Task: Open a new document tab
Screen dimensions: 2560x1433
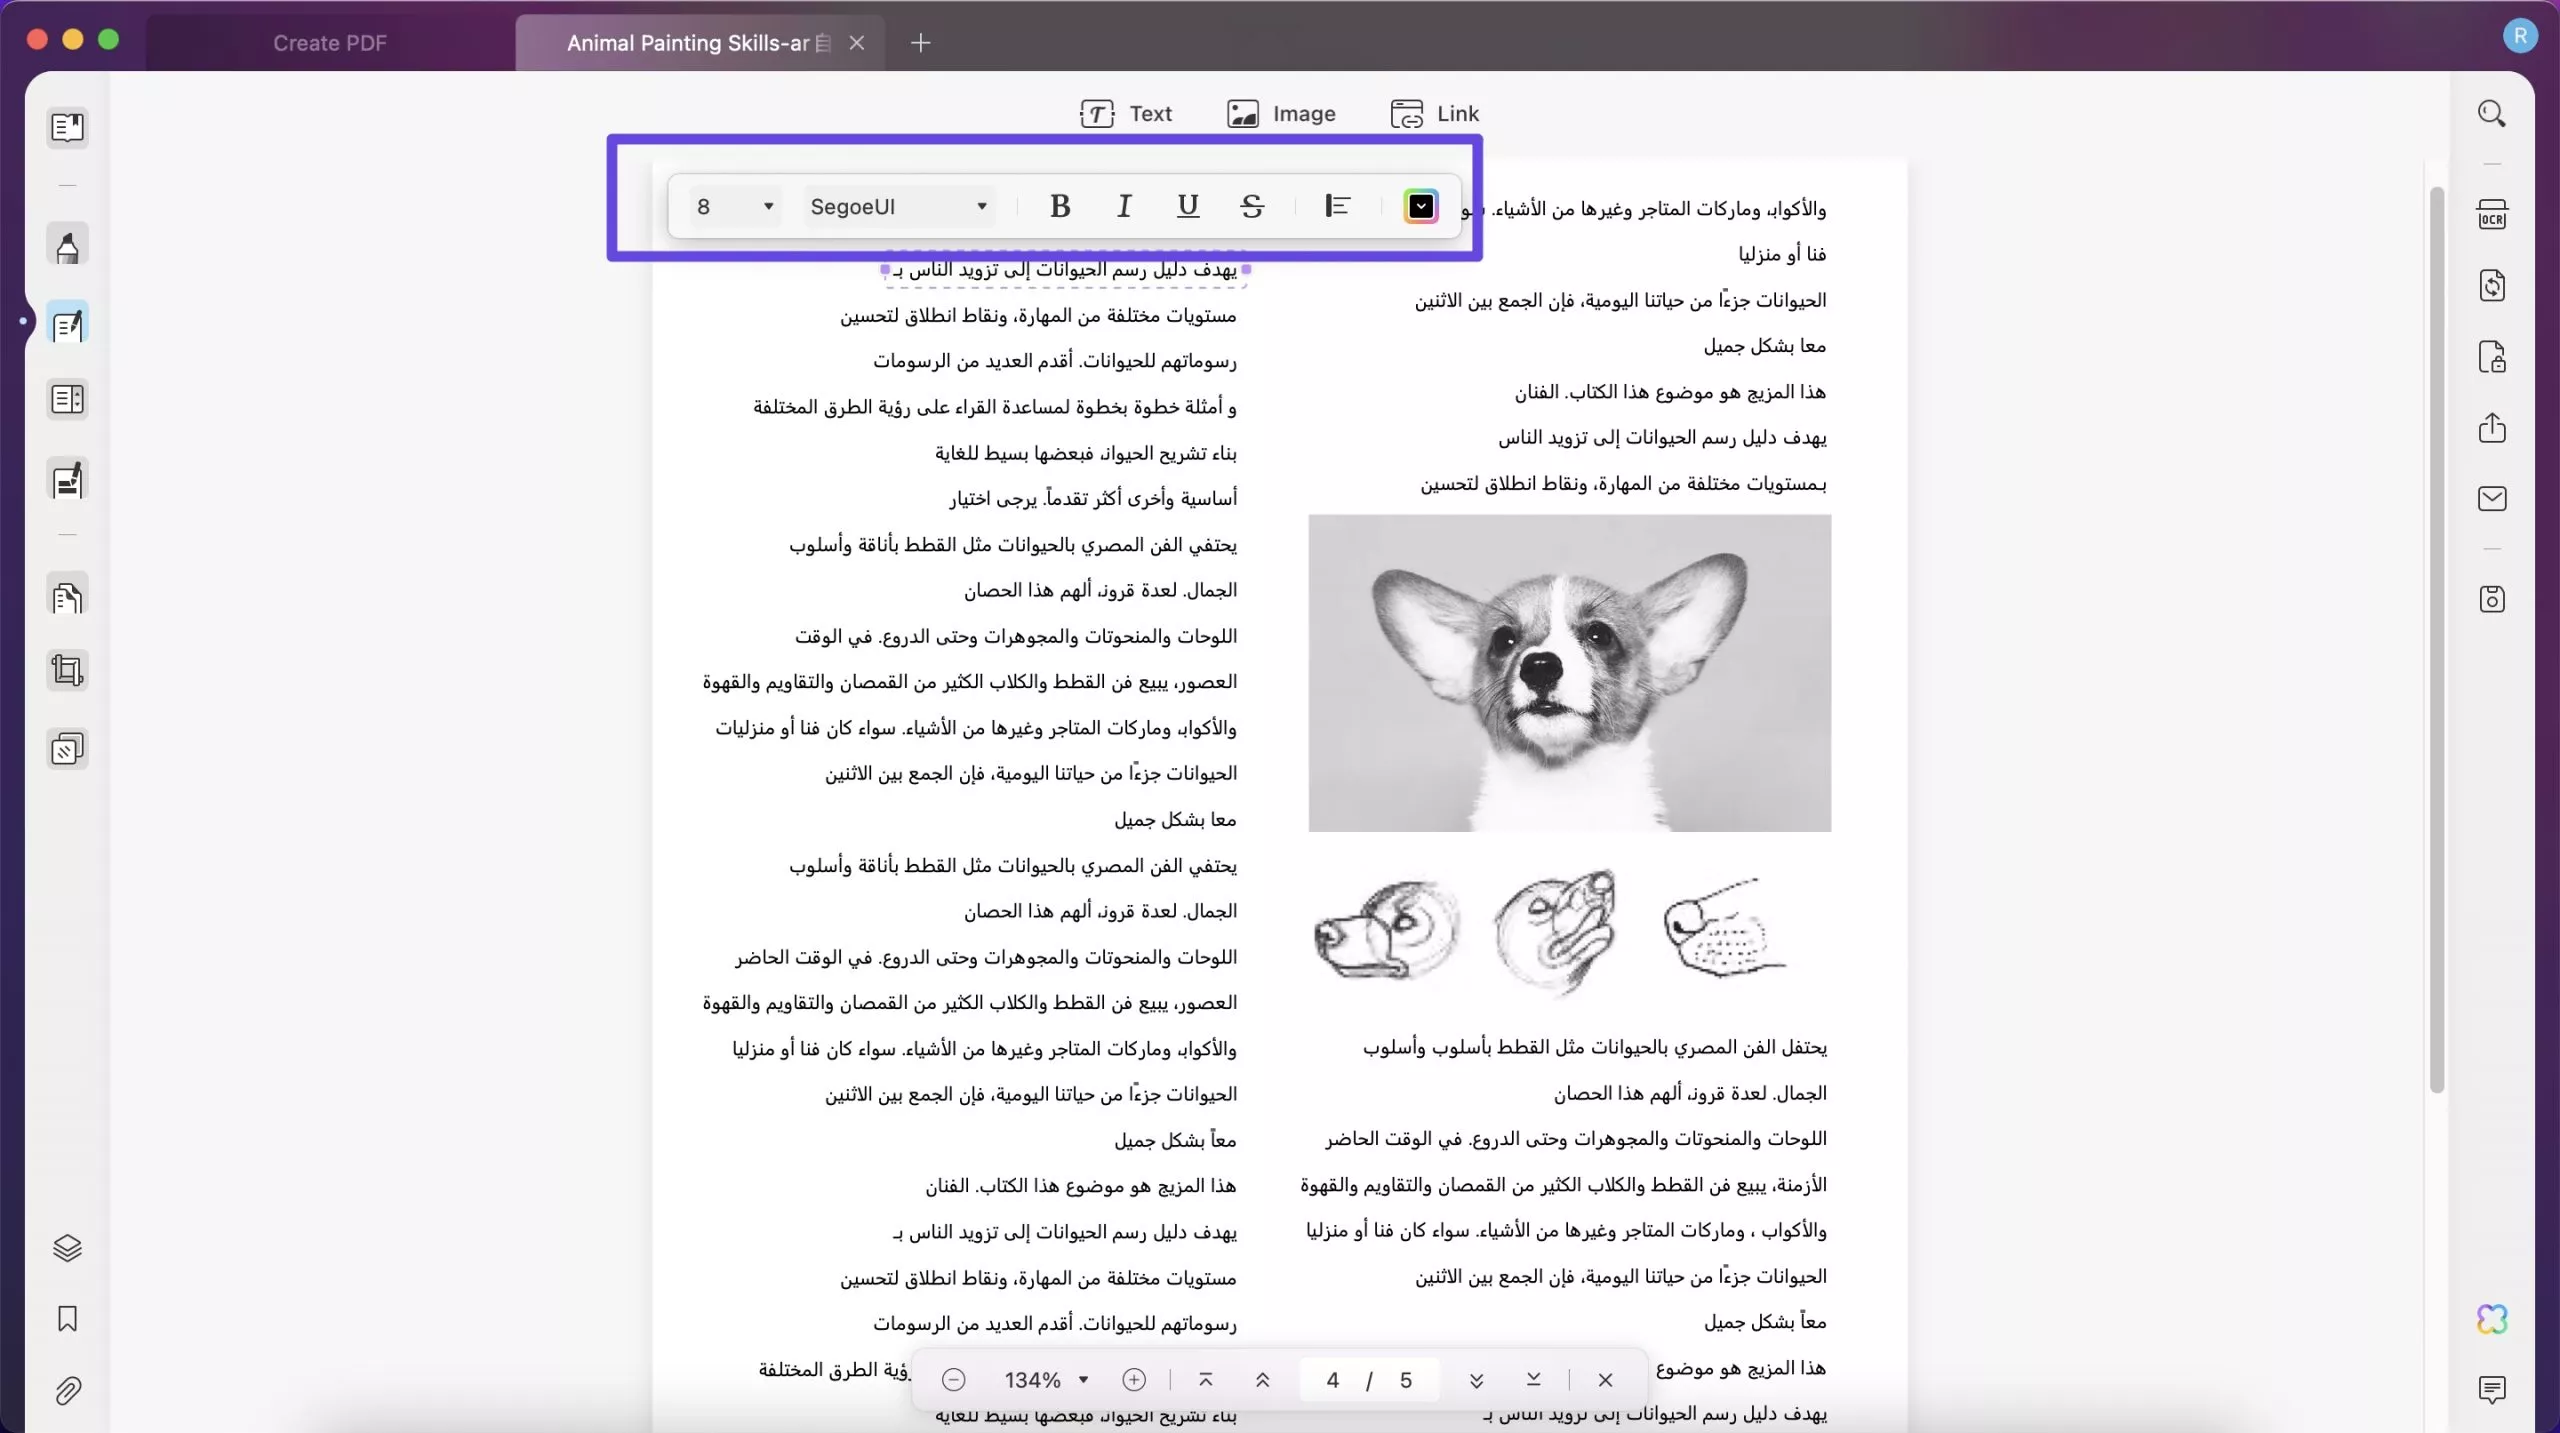Action: coord(920,42)
